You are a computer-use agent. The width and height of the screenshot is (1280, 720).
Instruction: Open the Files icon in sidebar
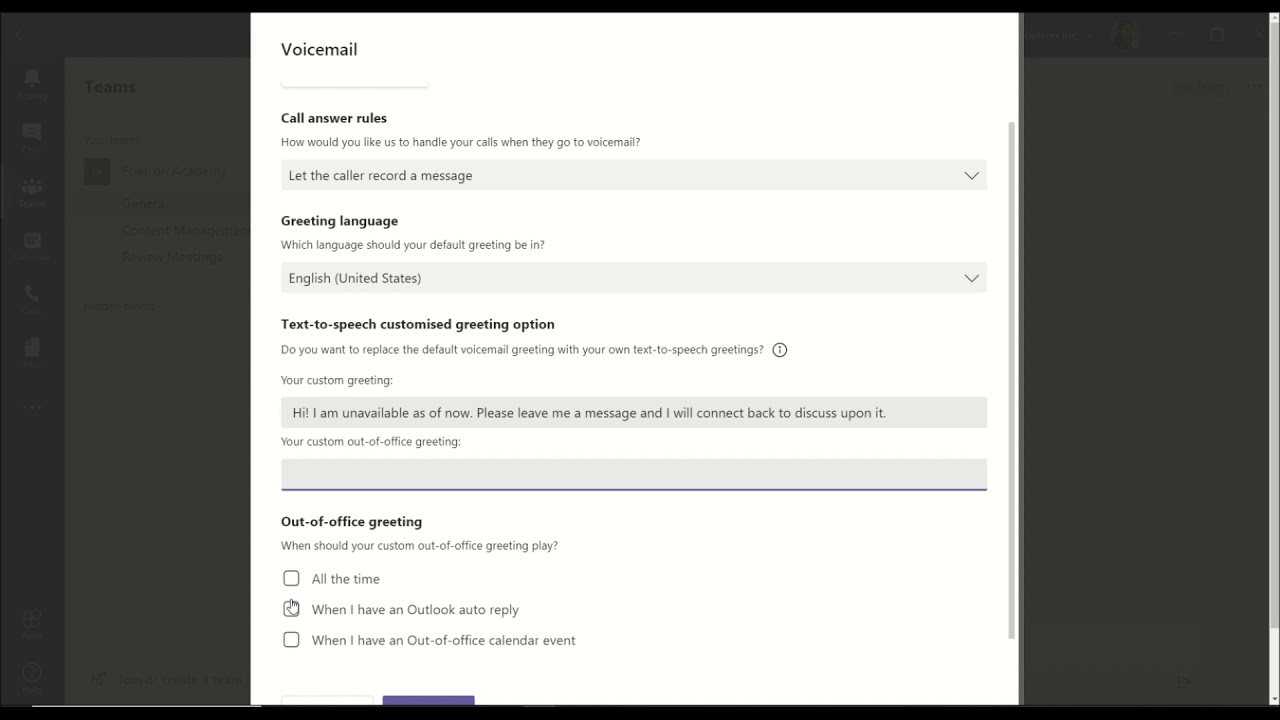32,350
